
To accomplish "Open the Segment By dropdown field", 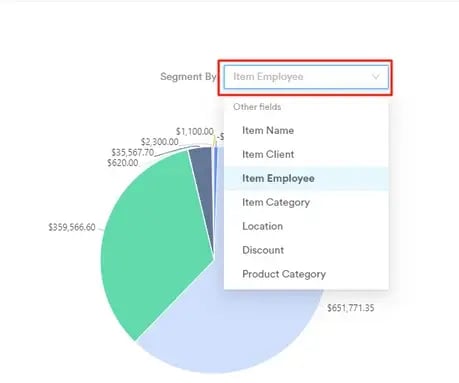I will [306, 77].
